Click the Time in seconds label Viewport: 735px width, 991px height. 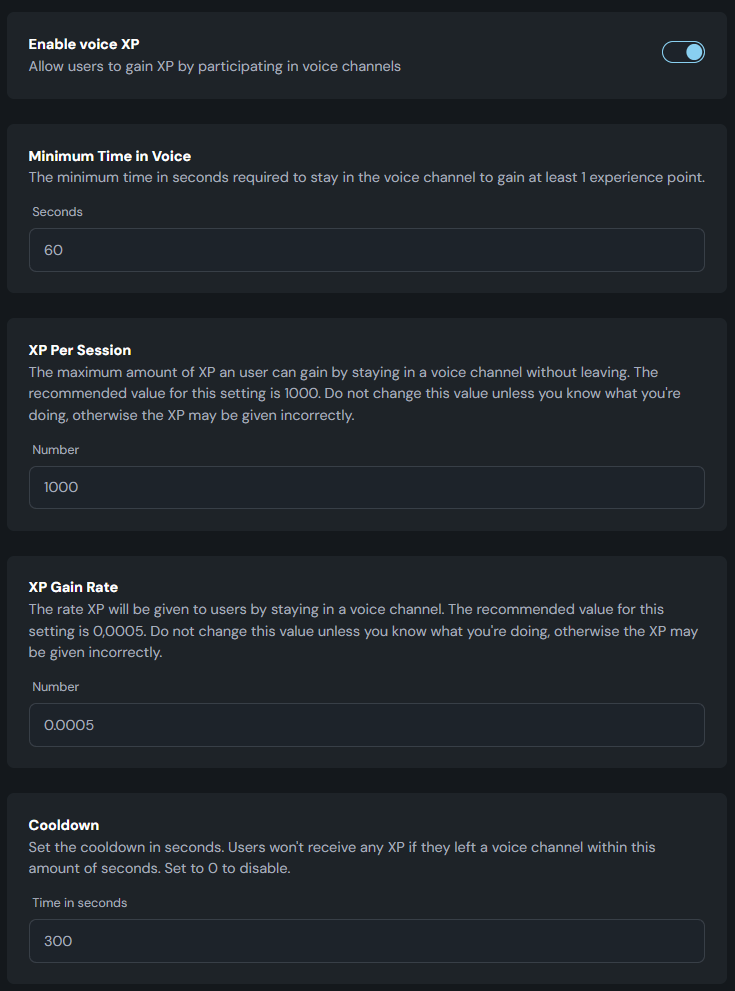pyautogui.click(x=80, y=903)
